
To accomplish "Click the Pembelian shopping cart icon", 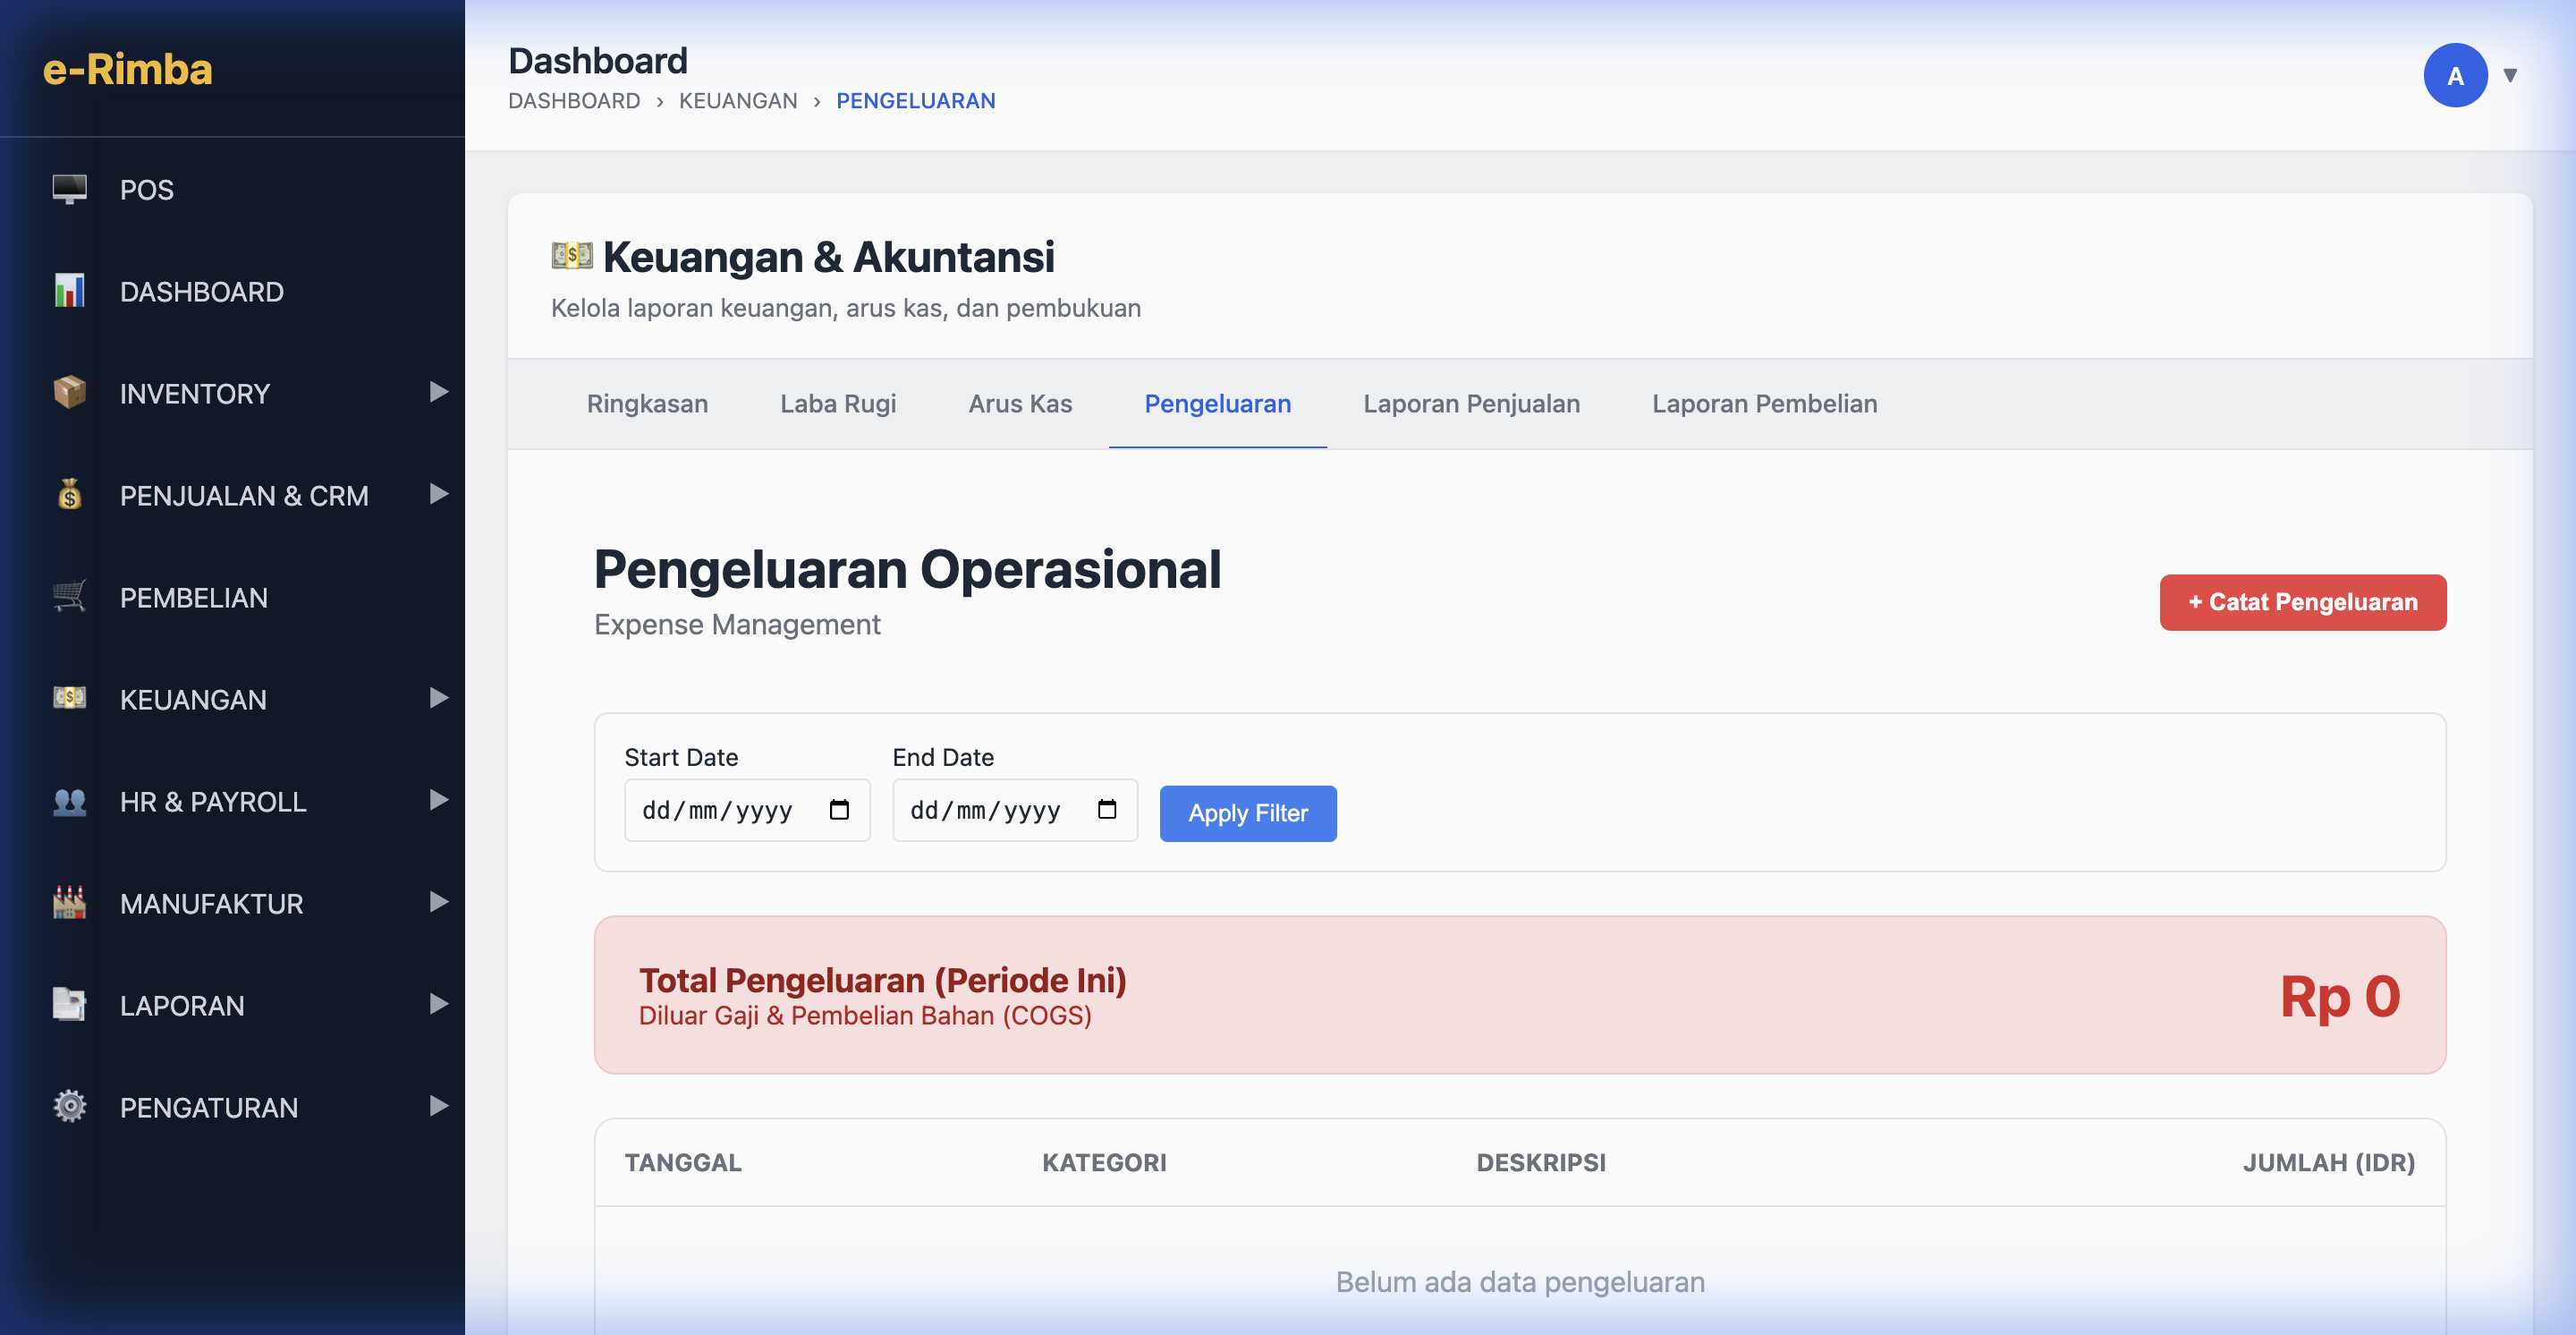I will tap(69, 597).
